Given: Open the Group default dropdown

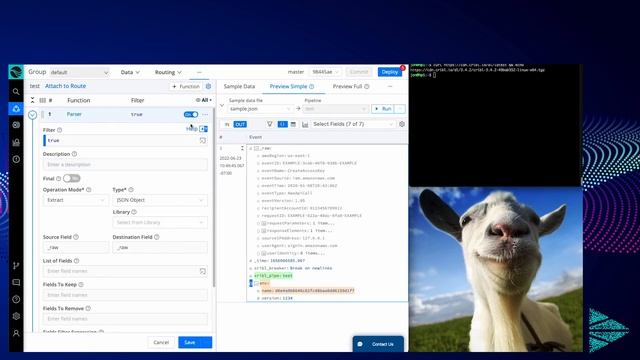Looking at the screenshot, I should [x=79, y=72].
